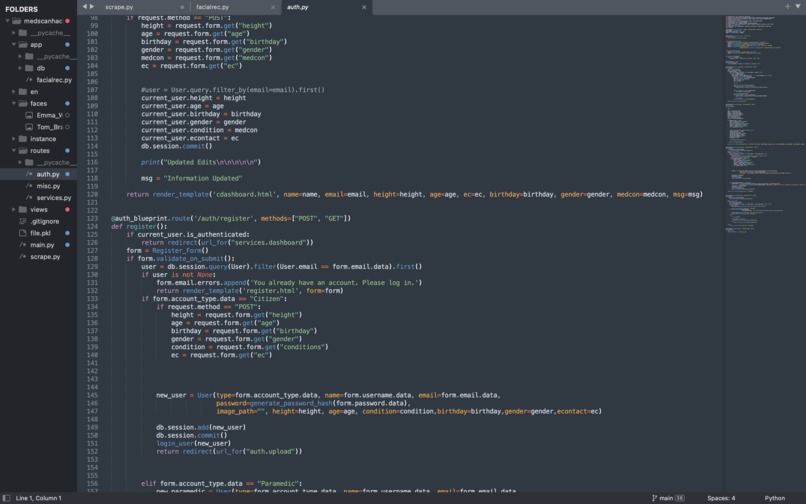Click the code file icon beside services.py
The width and height of the screenshot is (806, 504).
click(29, 197)
